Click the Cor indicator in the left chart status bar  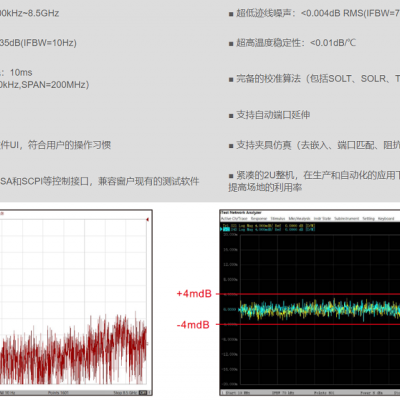point(143,393)
